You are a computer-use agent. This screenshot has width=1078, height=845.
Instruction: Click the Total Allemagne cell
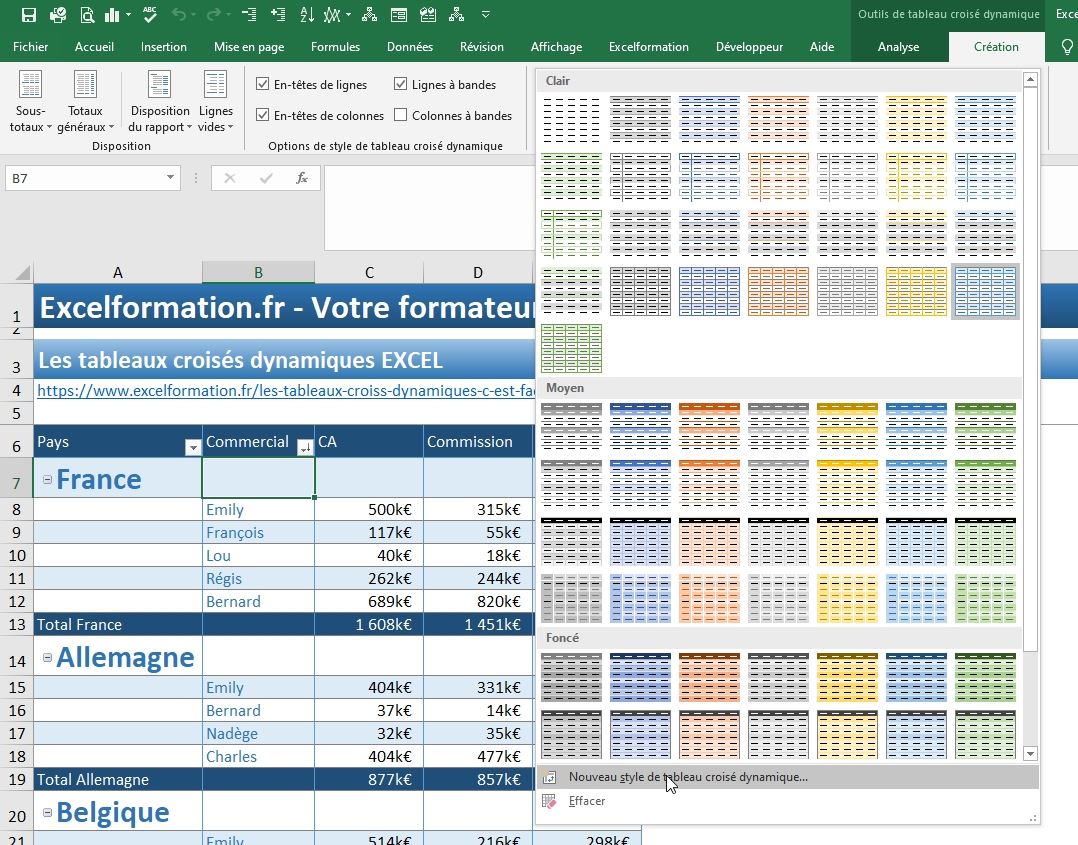coord(118,780)
